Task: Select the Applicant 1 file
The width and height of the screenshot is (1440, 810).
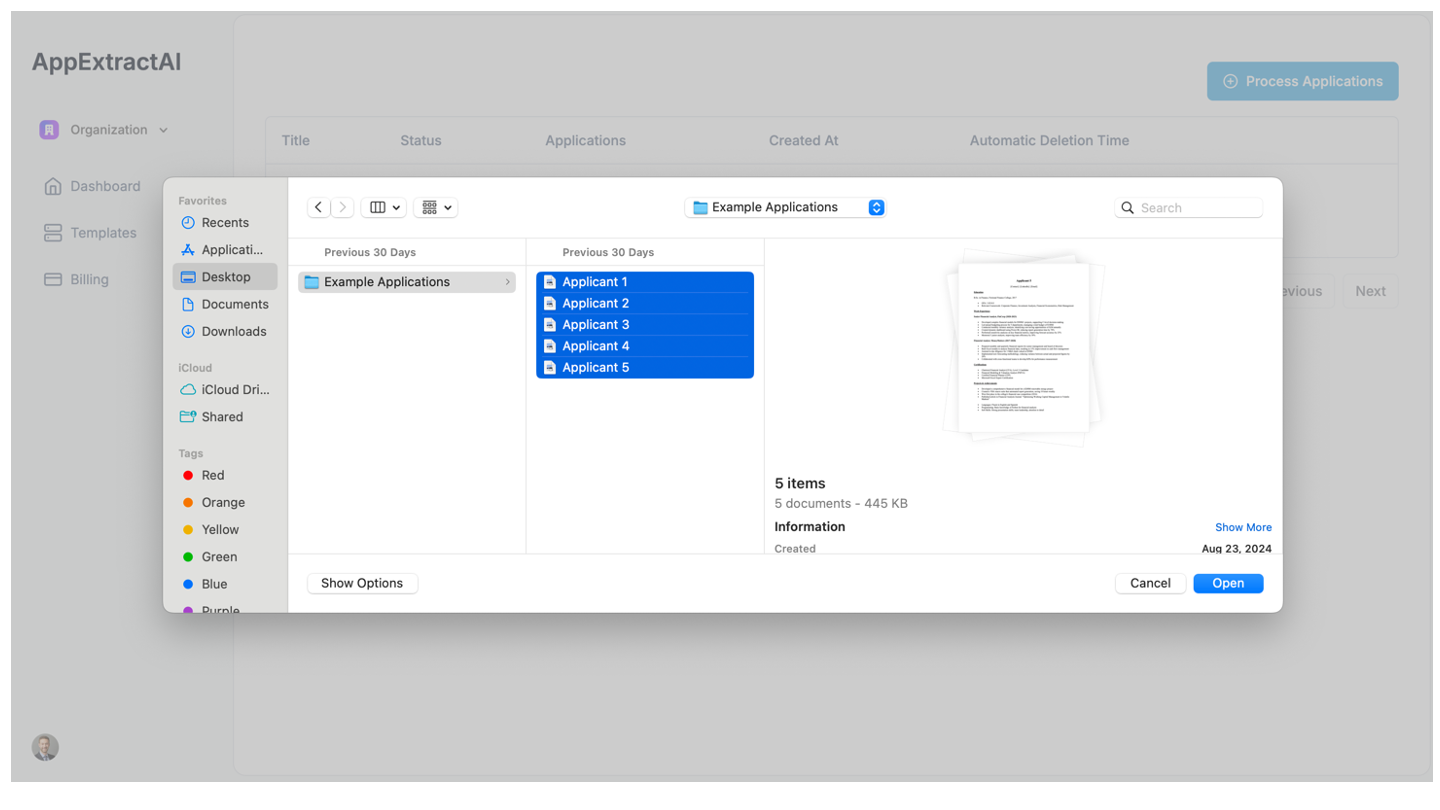Action: 645,282
